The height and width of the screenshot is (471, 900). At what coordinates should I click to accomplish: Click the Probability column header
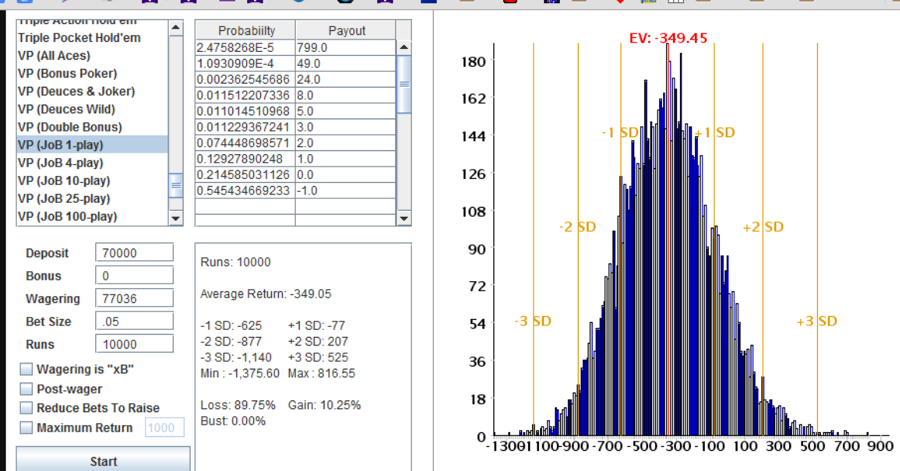pyautogui.click(x=246, y=30)
